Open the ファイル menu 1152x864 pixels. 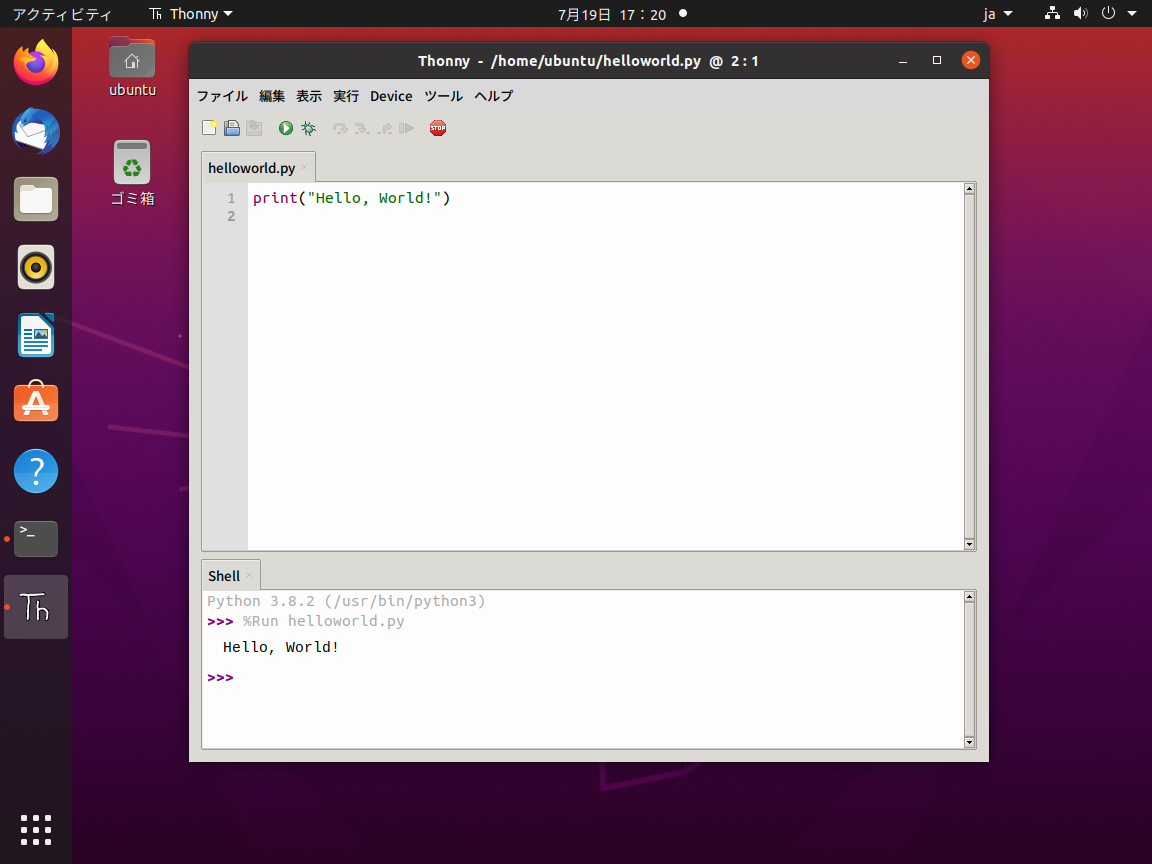coord(222,96)
